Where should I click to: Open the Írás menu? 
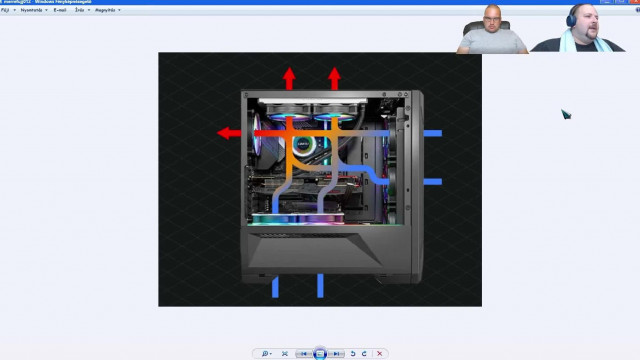pyautogui.click(x=79, y=10)
